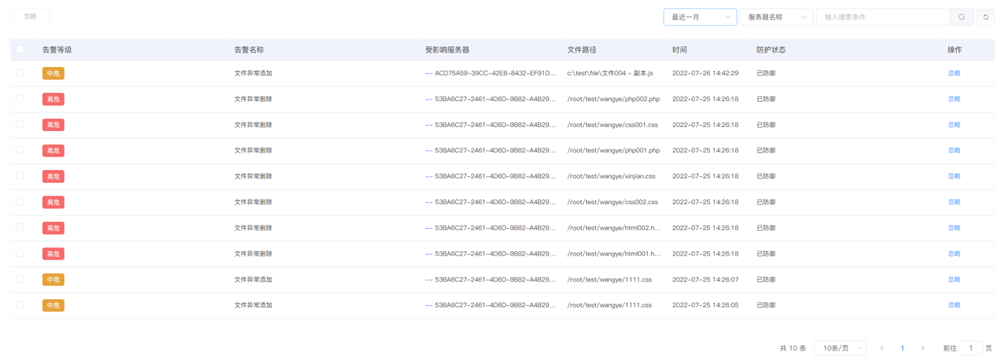Click the top-left 忽略 batch button
This screenshot has height=364, width=1003.
coord(30,17)
